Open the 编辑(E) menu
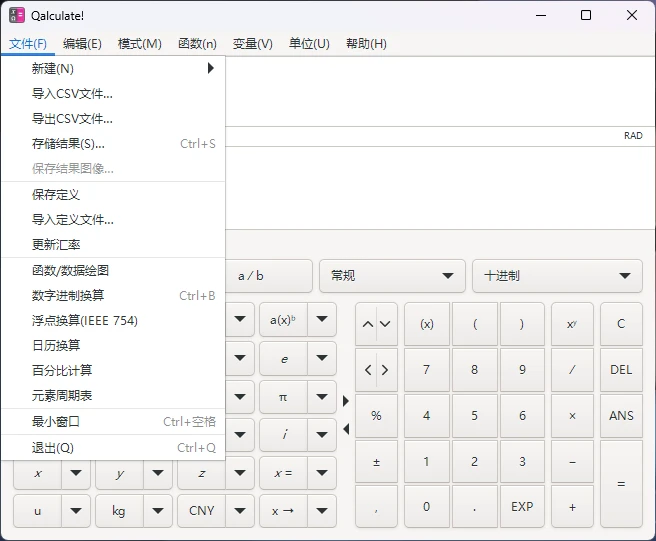The height and width of the screenshot is (541, 656). pos(82,44)
